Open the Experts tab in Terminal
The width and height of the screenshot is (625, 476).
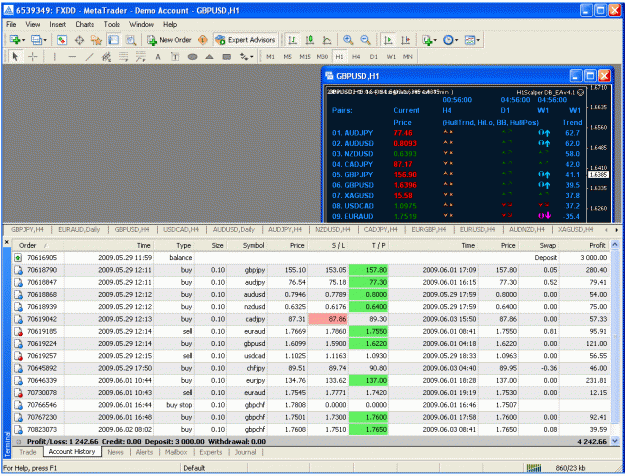point(210,452)
